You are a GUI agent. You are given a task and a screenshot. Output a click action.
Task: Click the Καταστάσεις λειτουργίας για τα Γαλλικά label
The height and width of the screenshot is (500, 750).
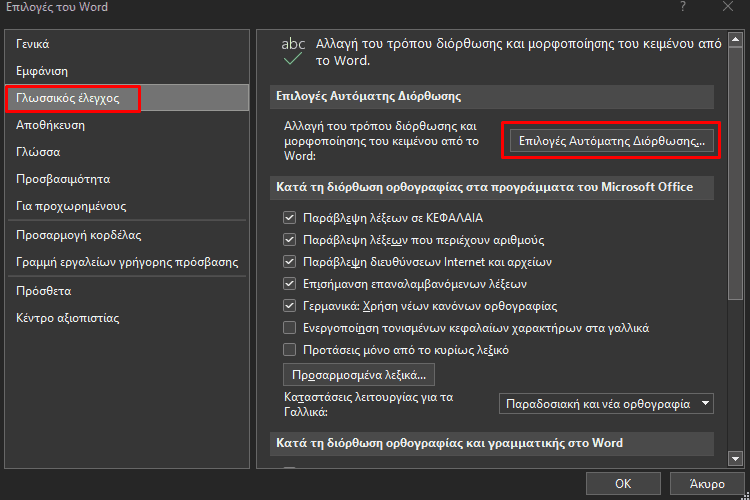(368, 404)
